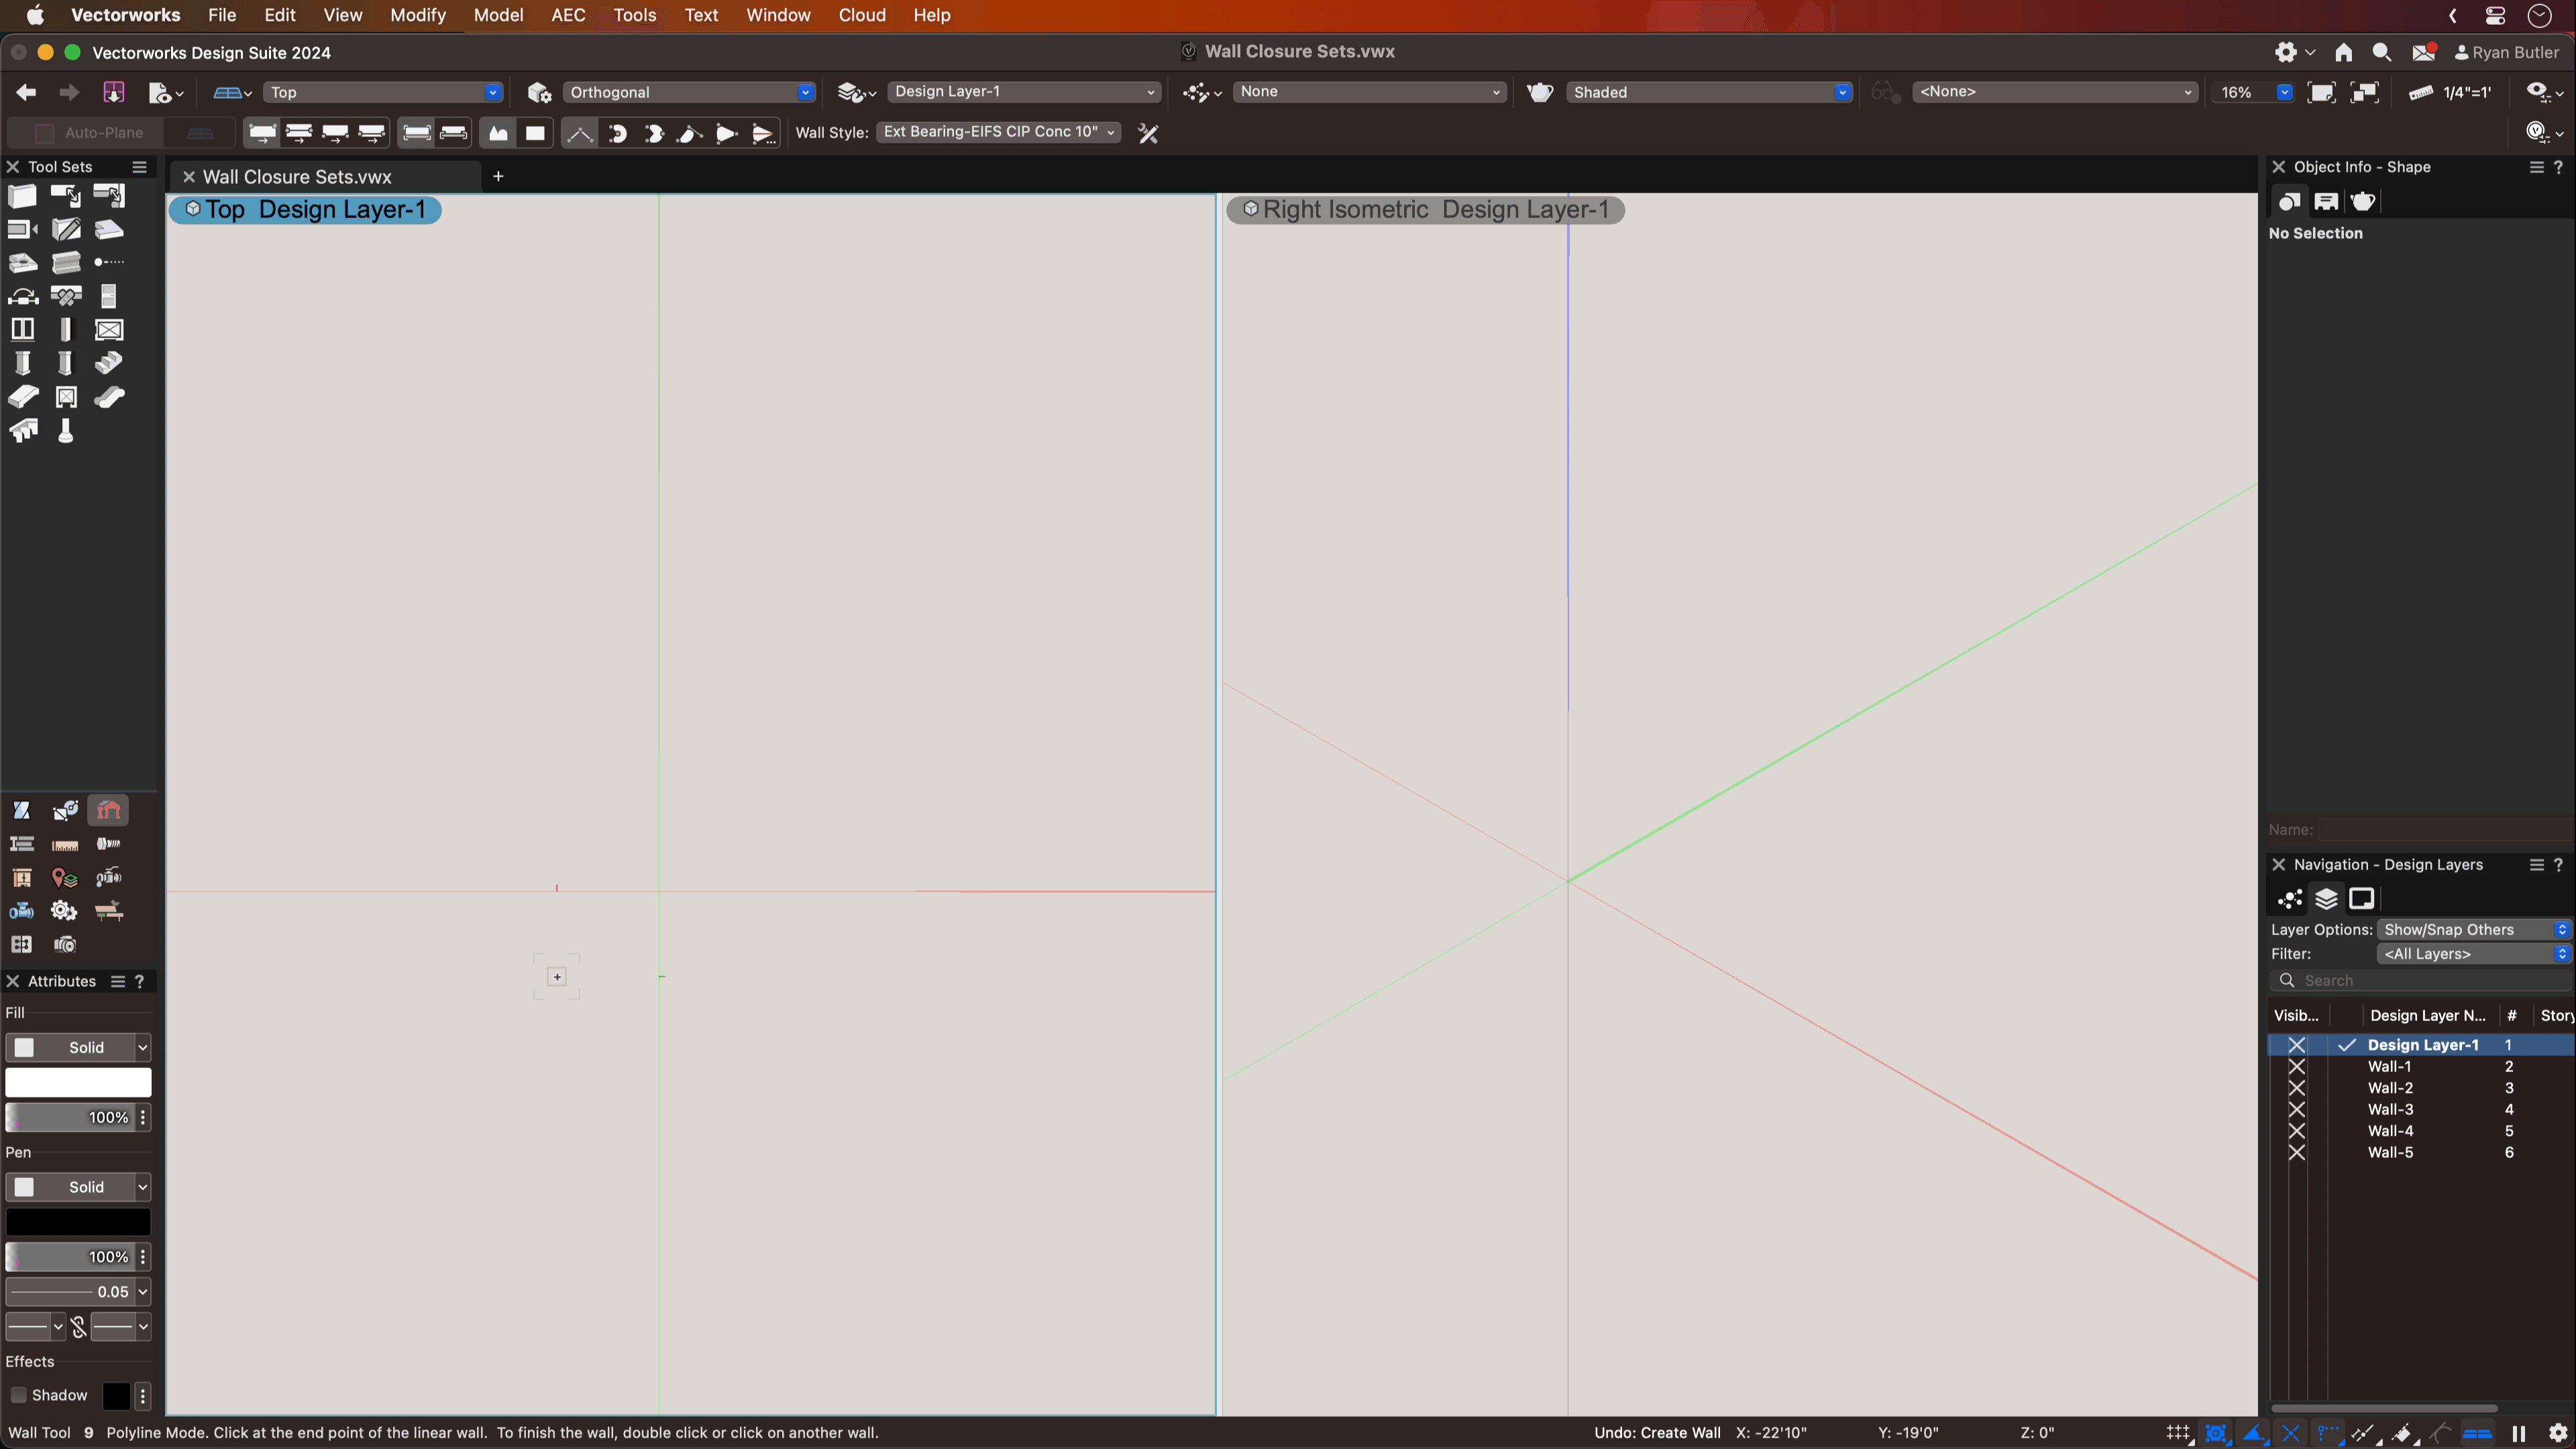The height and width of the screenshot is (1449, 2576).
Task: Open smart cursor settings gear in status bar
Action: coord(2558,1433)
